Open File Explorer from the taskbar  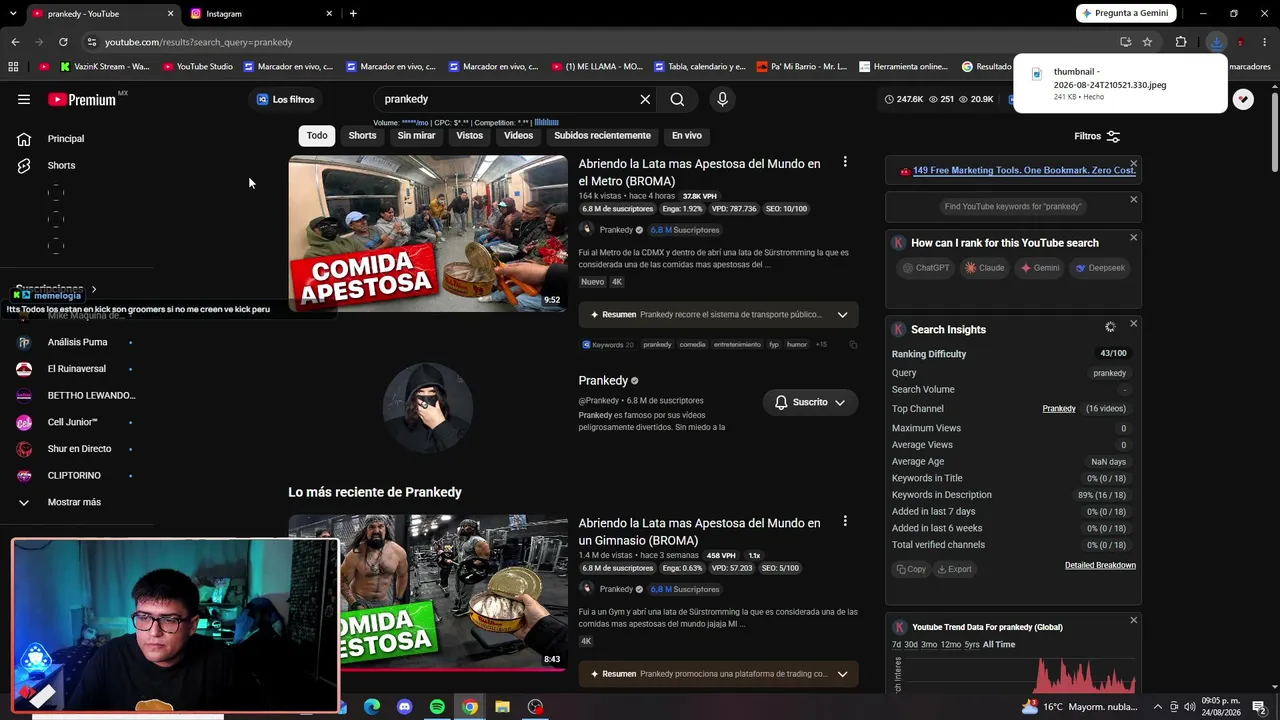coord(502,707)
